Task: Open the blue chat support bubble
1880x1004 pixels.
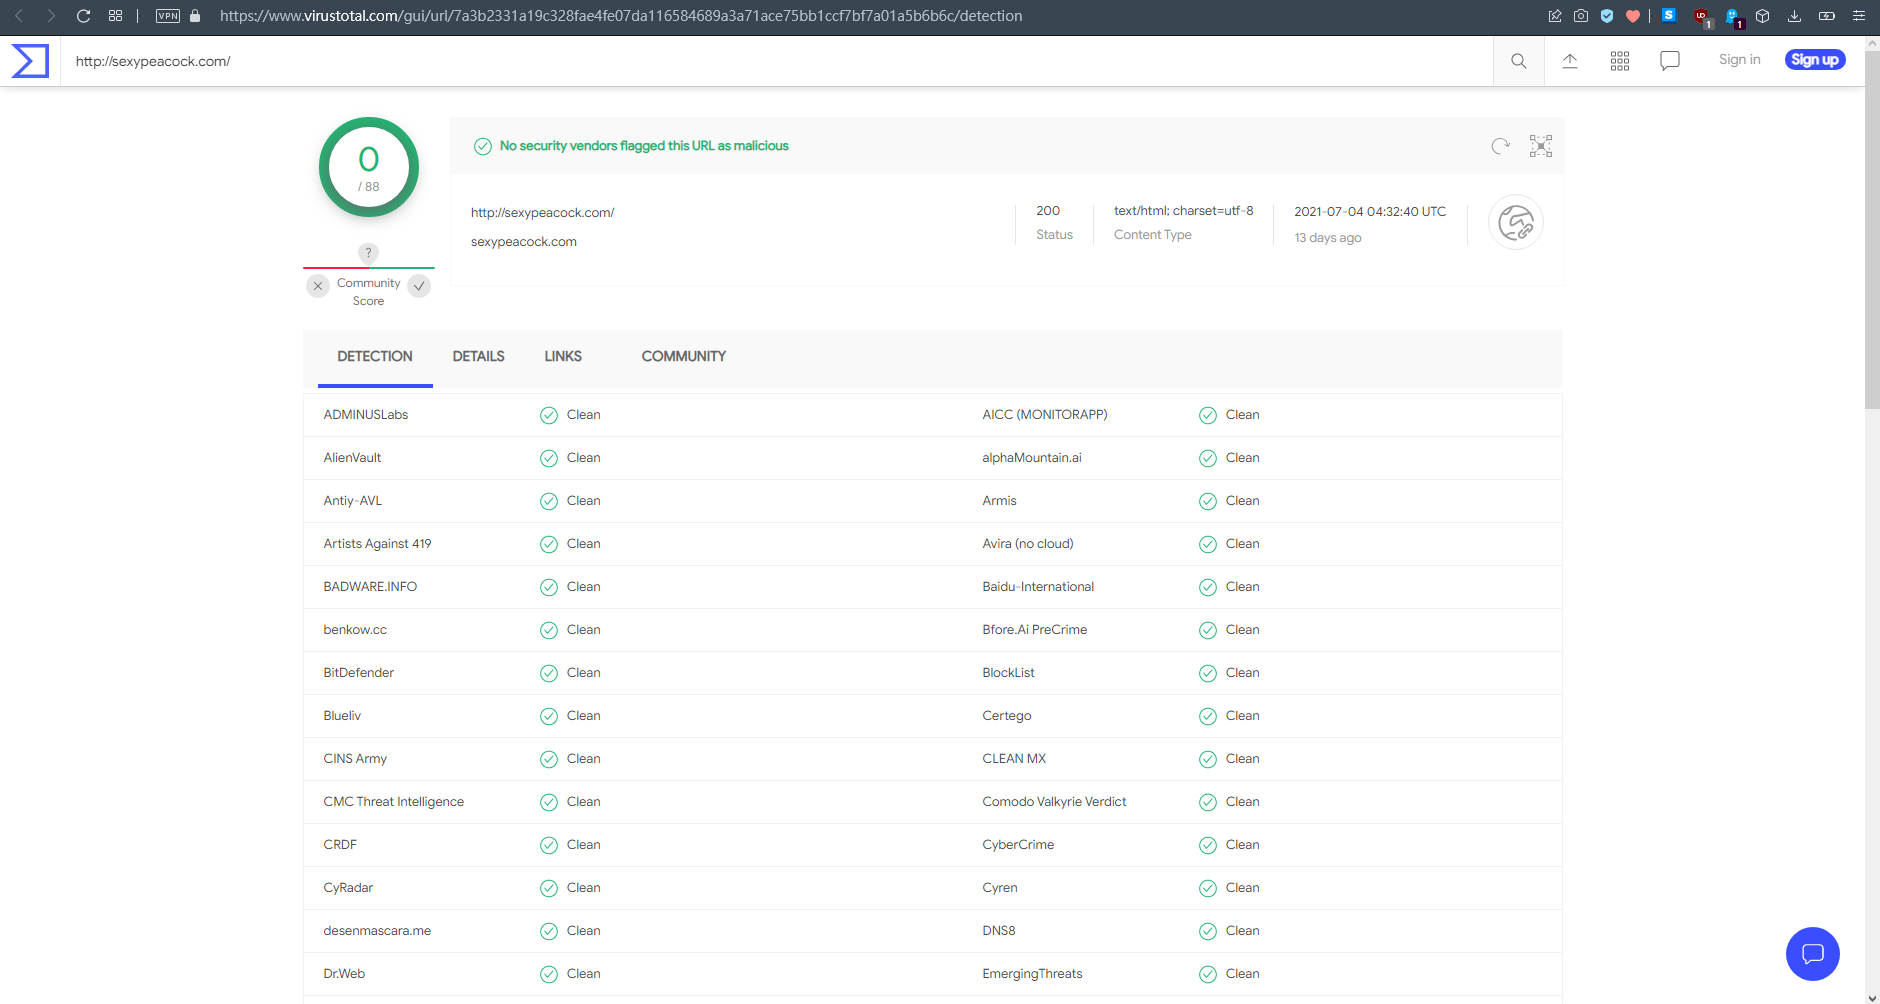Action: point(1812,953)
